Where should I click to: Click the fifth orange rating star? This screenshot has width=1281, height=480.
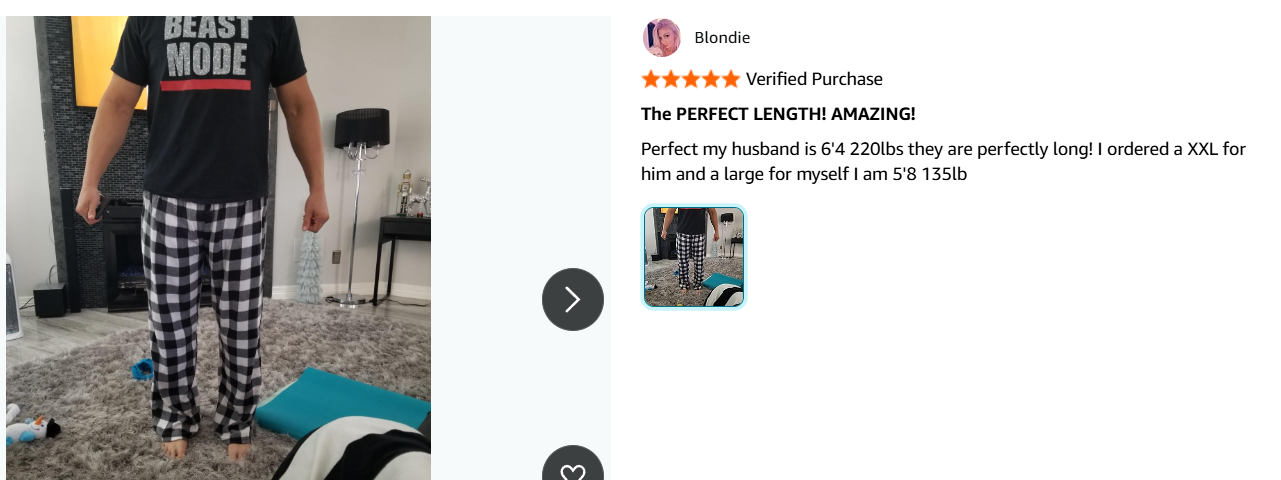click(731, 79)
